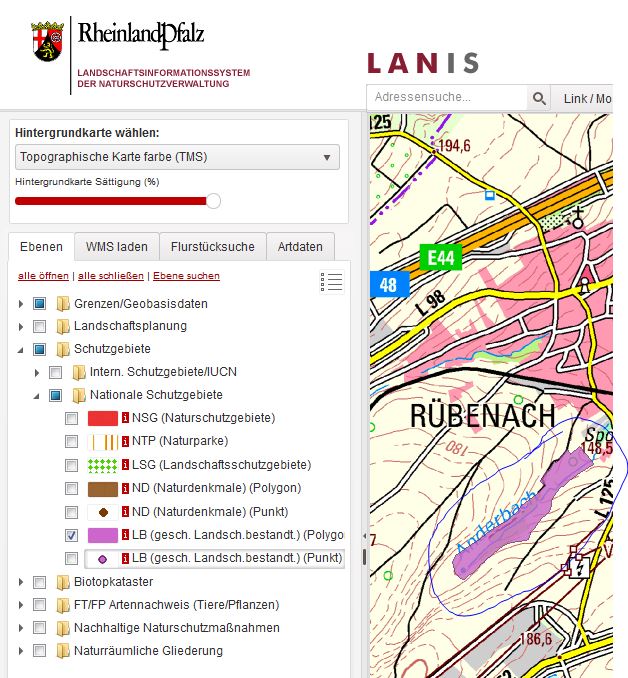Click the 'Ebene suchen' link
The width and height of the screenshot is (628, 678).
click(x=186, y=276)
